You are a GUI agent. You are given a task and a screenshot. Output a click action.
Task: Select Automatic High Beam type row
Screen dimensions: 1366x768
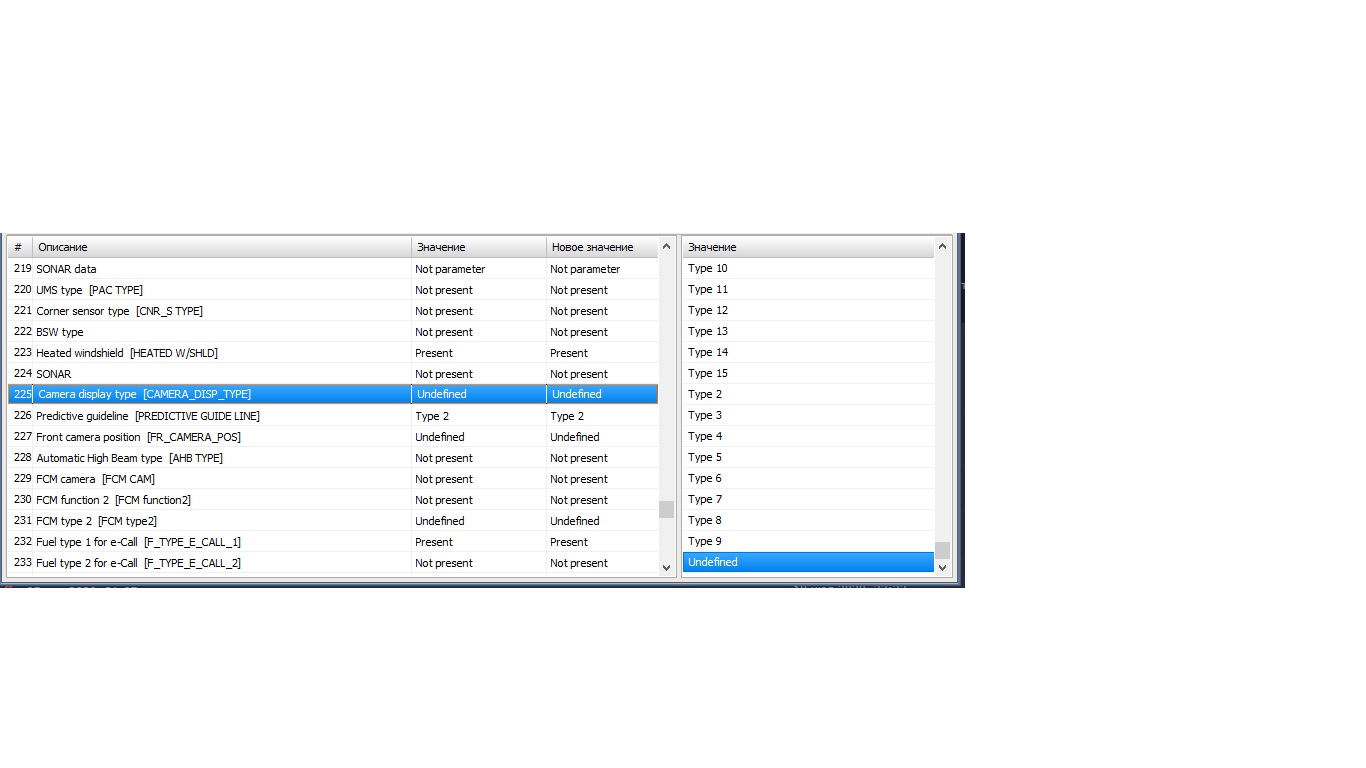(x=129, y=458)
